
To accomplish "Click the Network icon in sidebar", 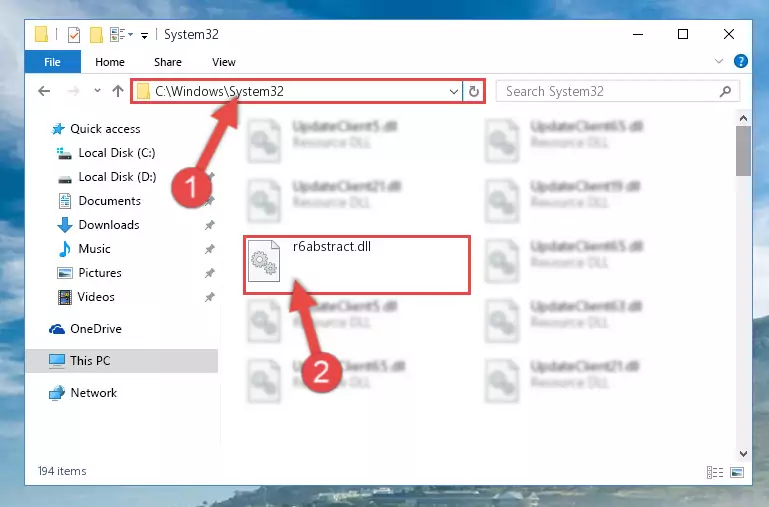I will point(57,393).
